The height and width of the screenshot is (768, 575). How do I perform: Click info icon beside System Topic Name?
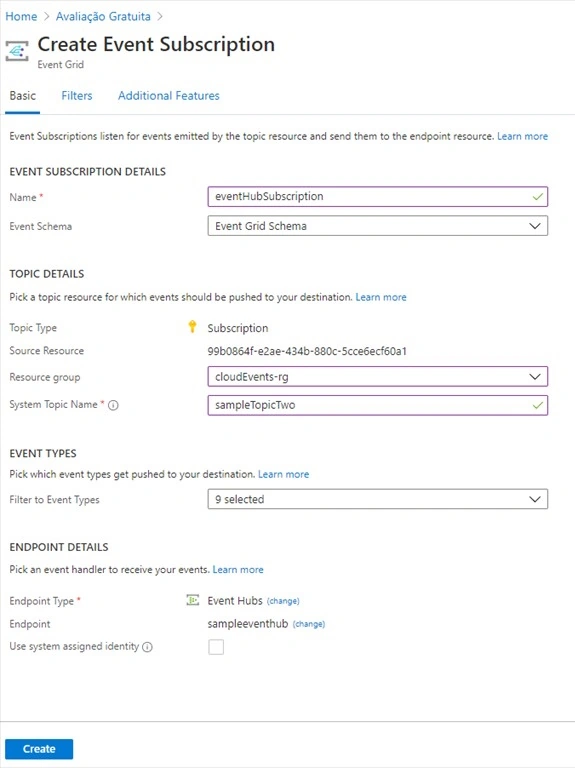pos(113,405)
